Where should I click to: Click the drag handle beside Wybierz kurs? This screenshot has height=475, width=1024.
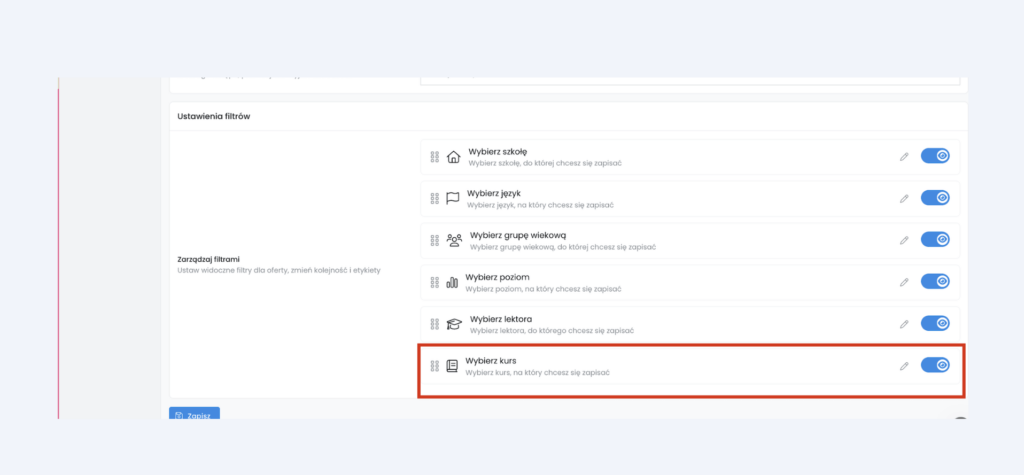435,366
